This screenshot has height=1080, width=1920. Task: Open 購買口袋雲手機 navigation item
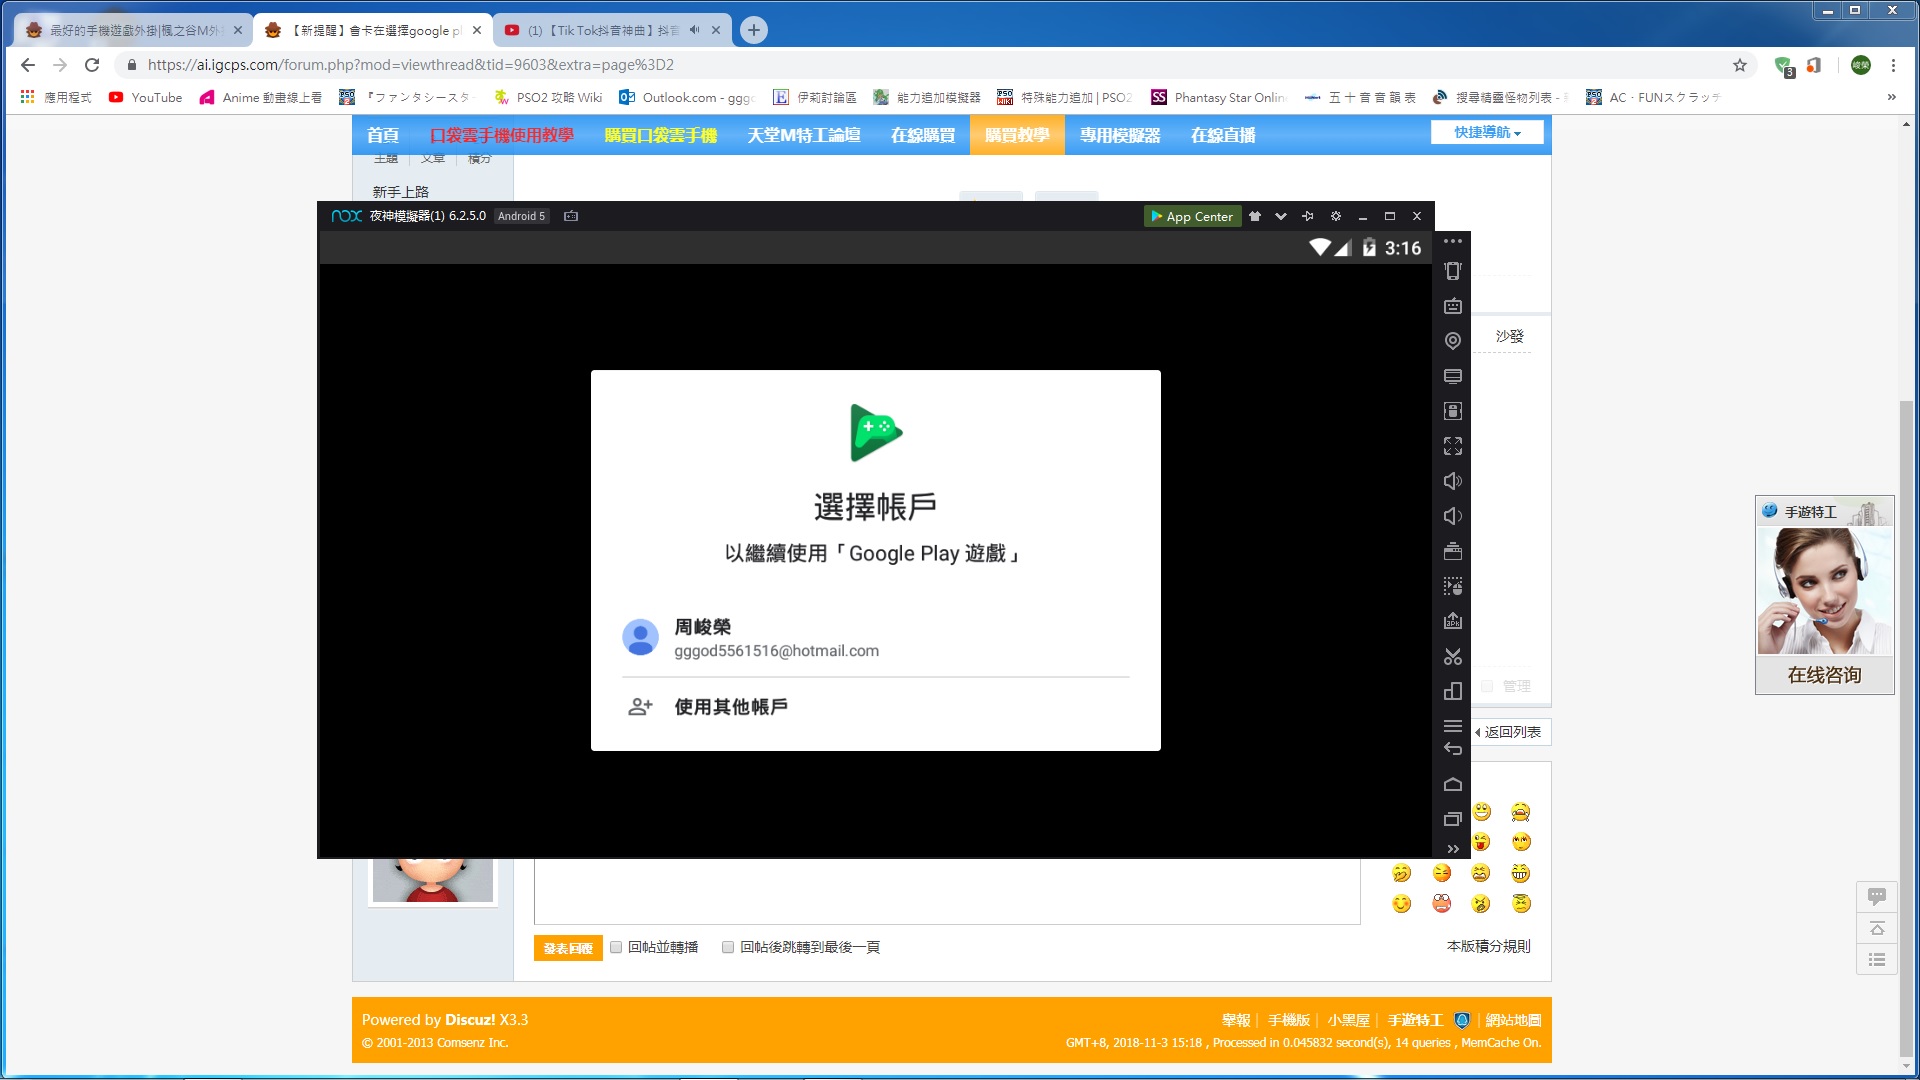coord(661,135)
